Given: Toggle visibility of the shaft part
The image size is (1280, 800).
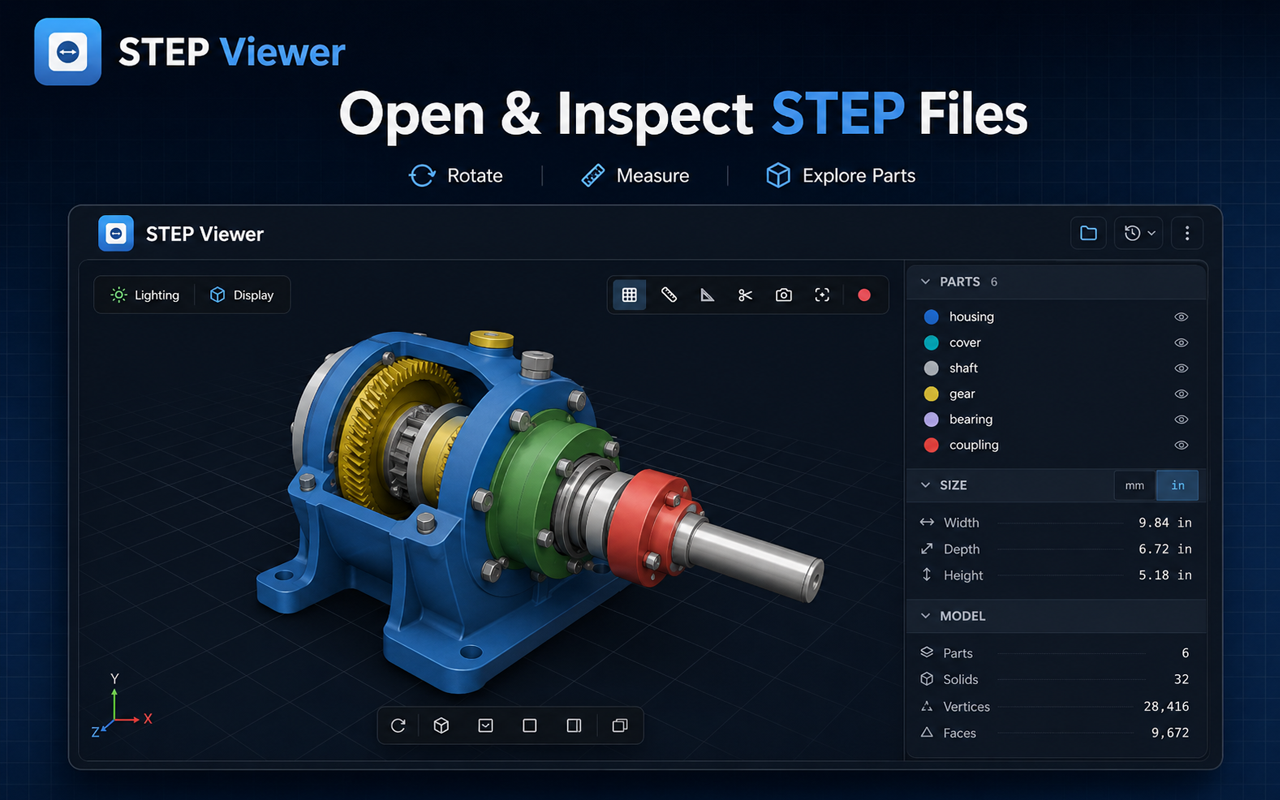Looking at the screenshot, I should click(x=1181, y=368).
